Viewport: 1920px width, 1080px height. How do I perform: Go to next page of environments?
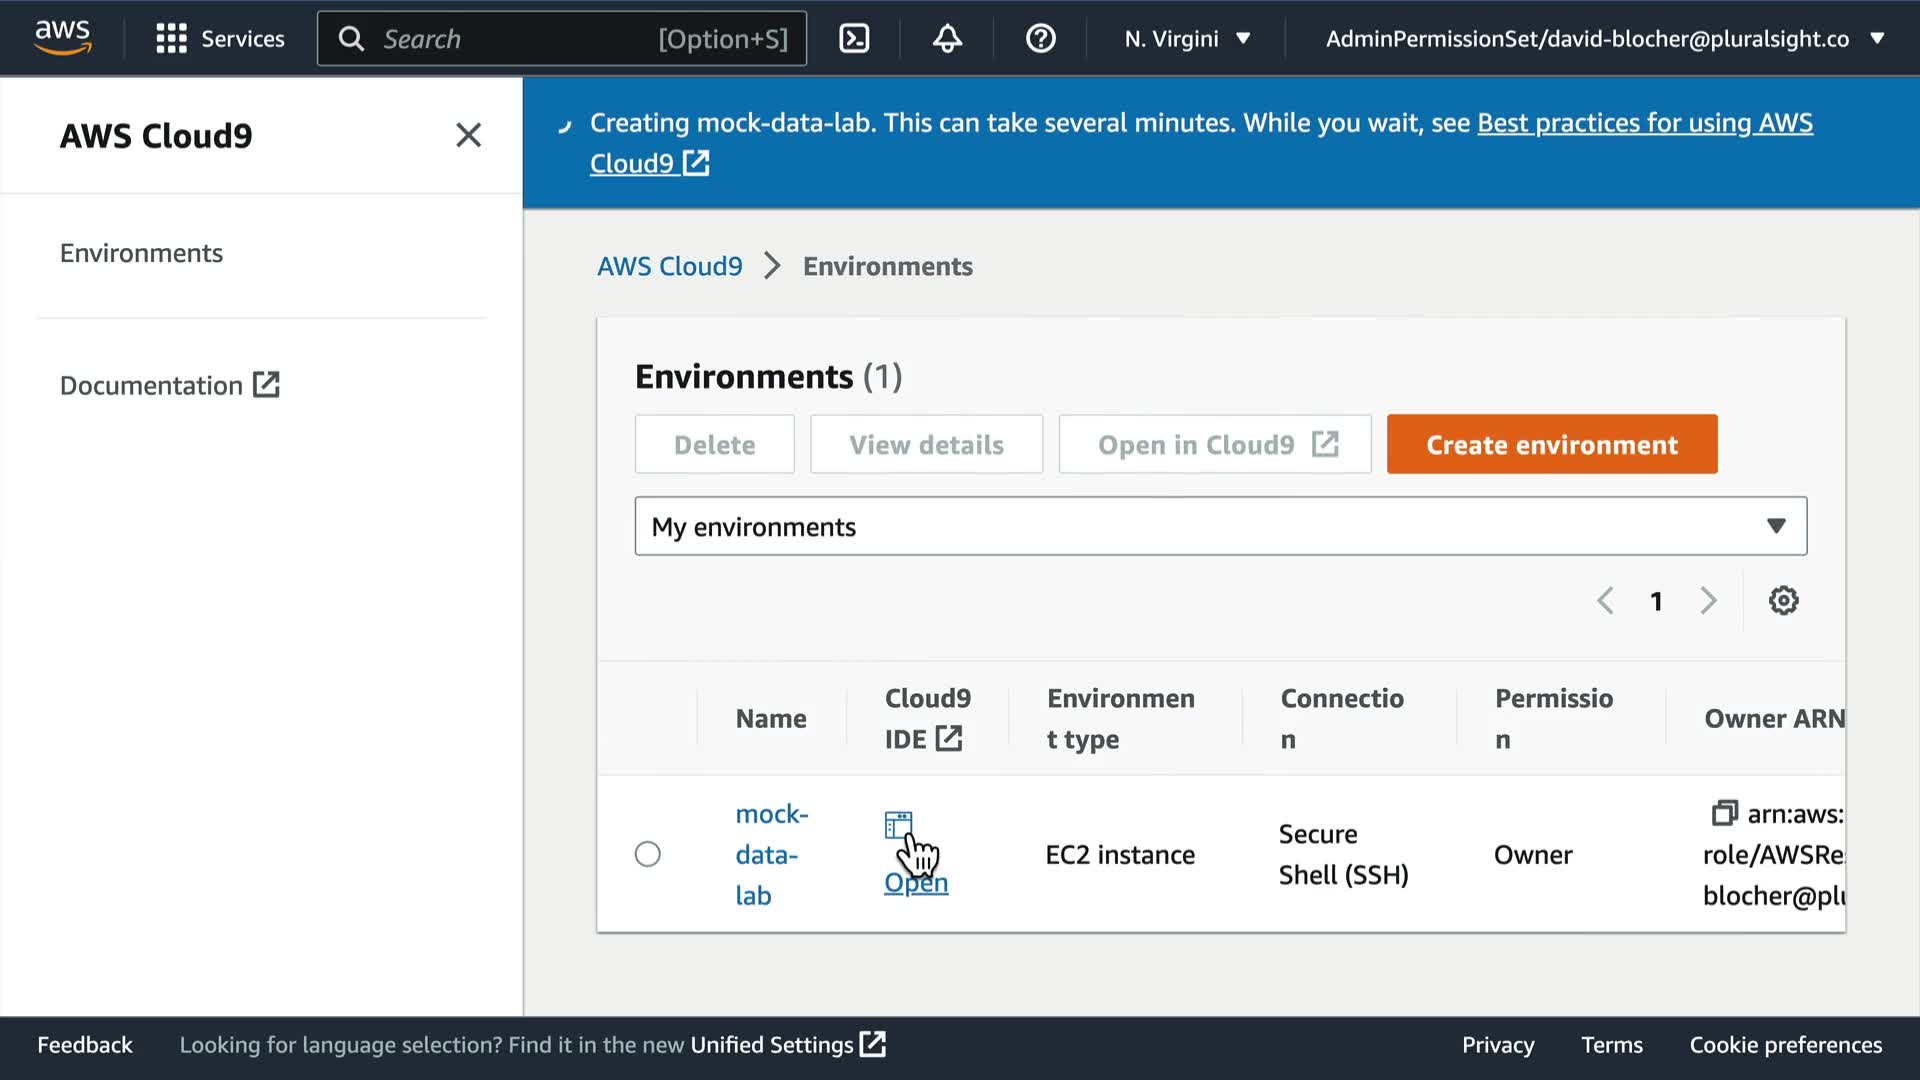(x=1708, y=601)
